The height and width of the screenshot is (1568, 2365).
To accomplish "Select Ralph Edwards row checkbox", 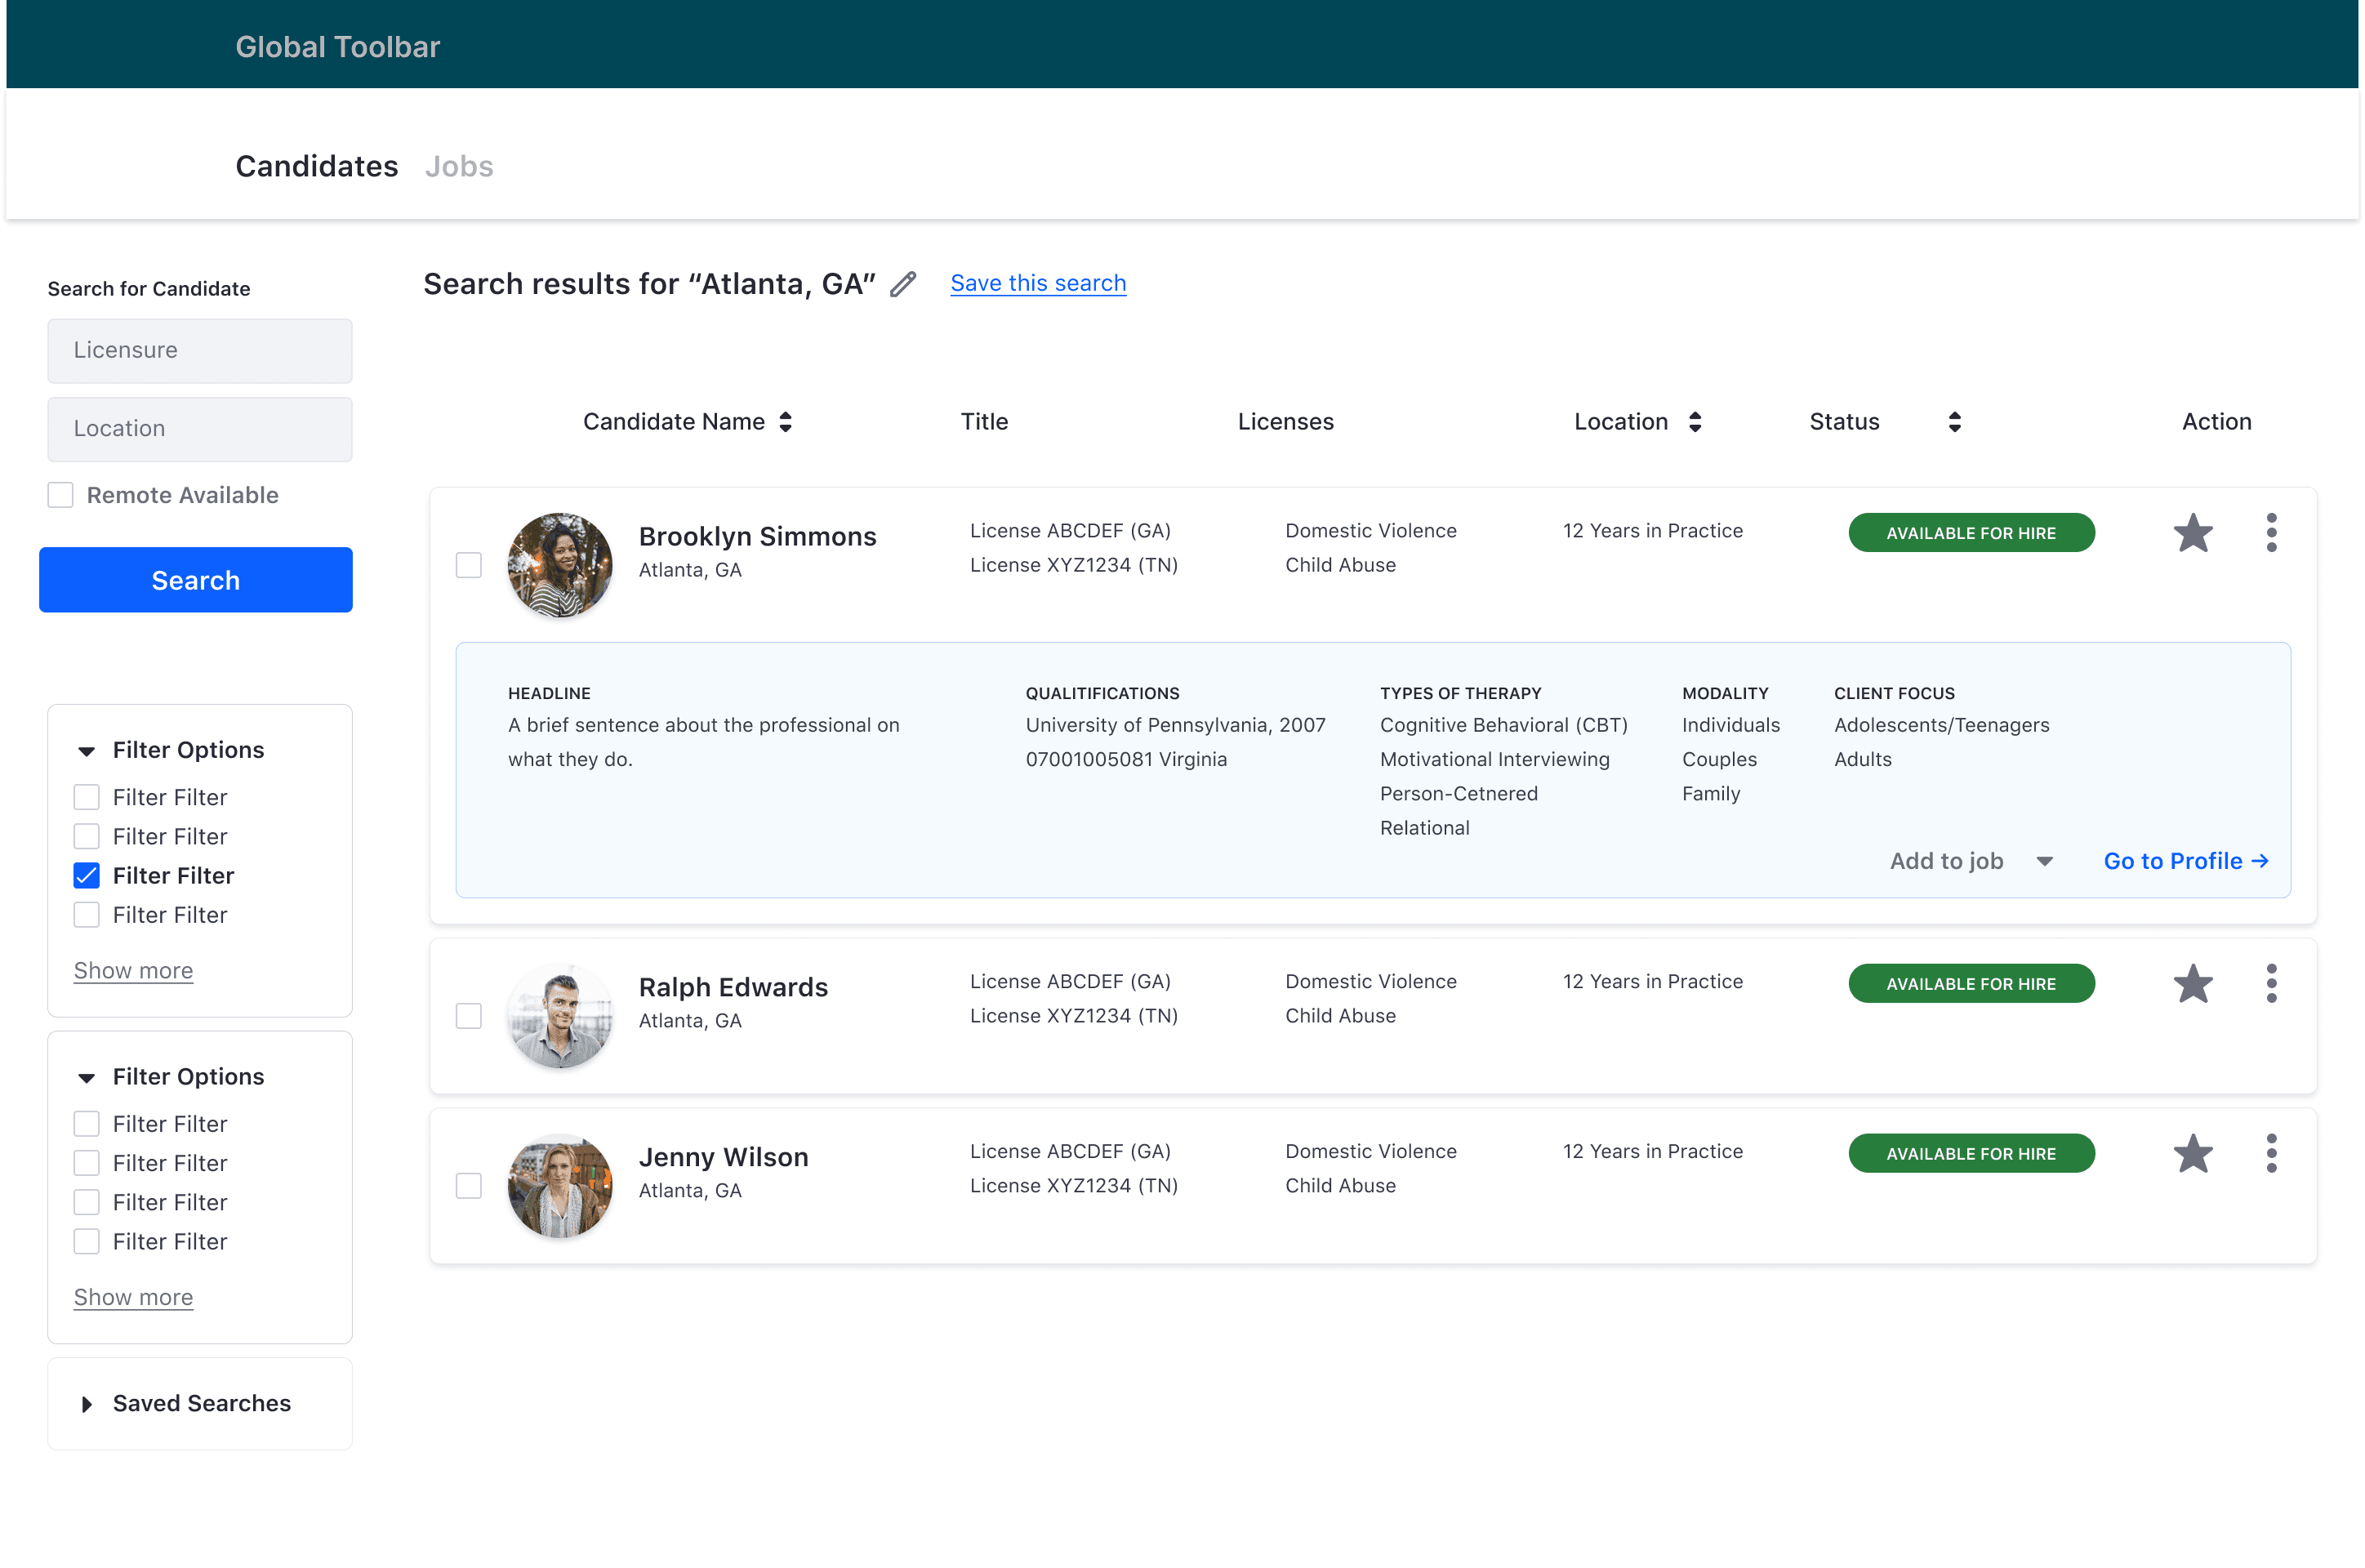I will 469,1016.
